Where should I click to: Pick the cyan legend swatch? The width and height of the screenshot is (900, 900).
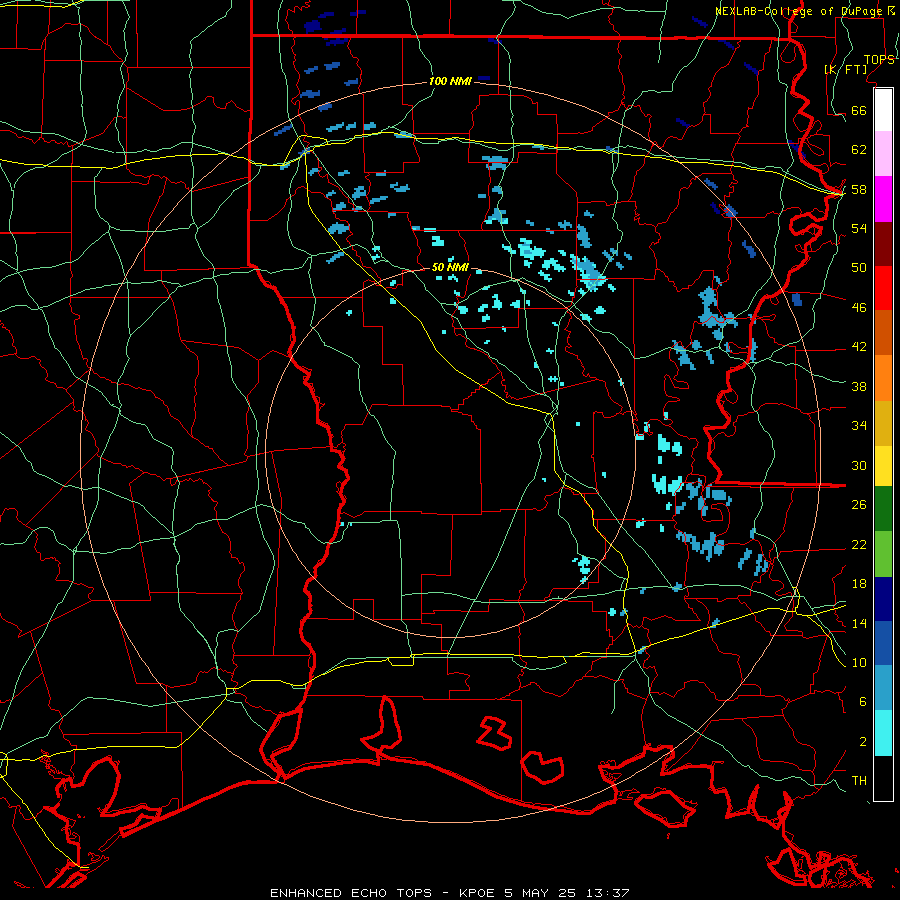coord(883,733)
